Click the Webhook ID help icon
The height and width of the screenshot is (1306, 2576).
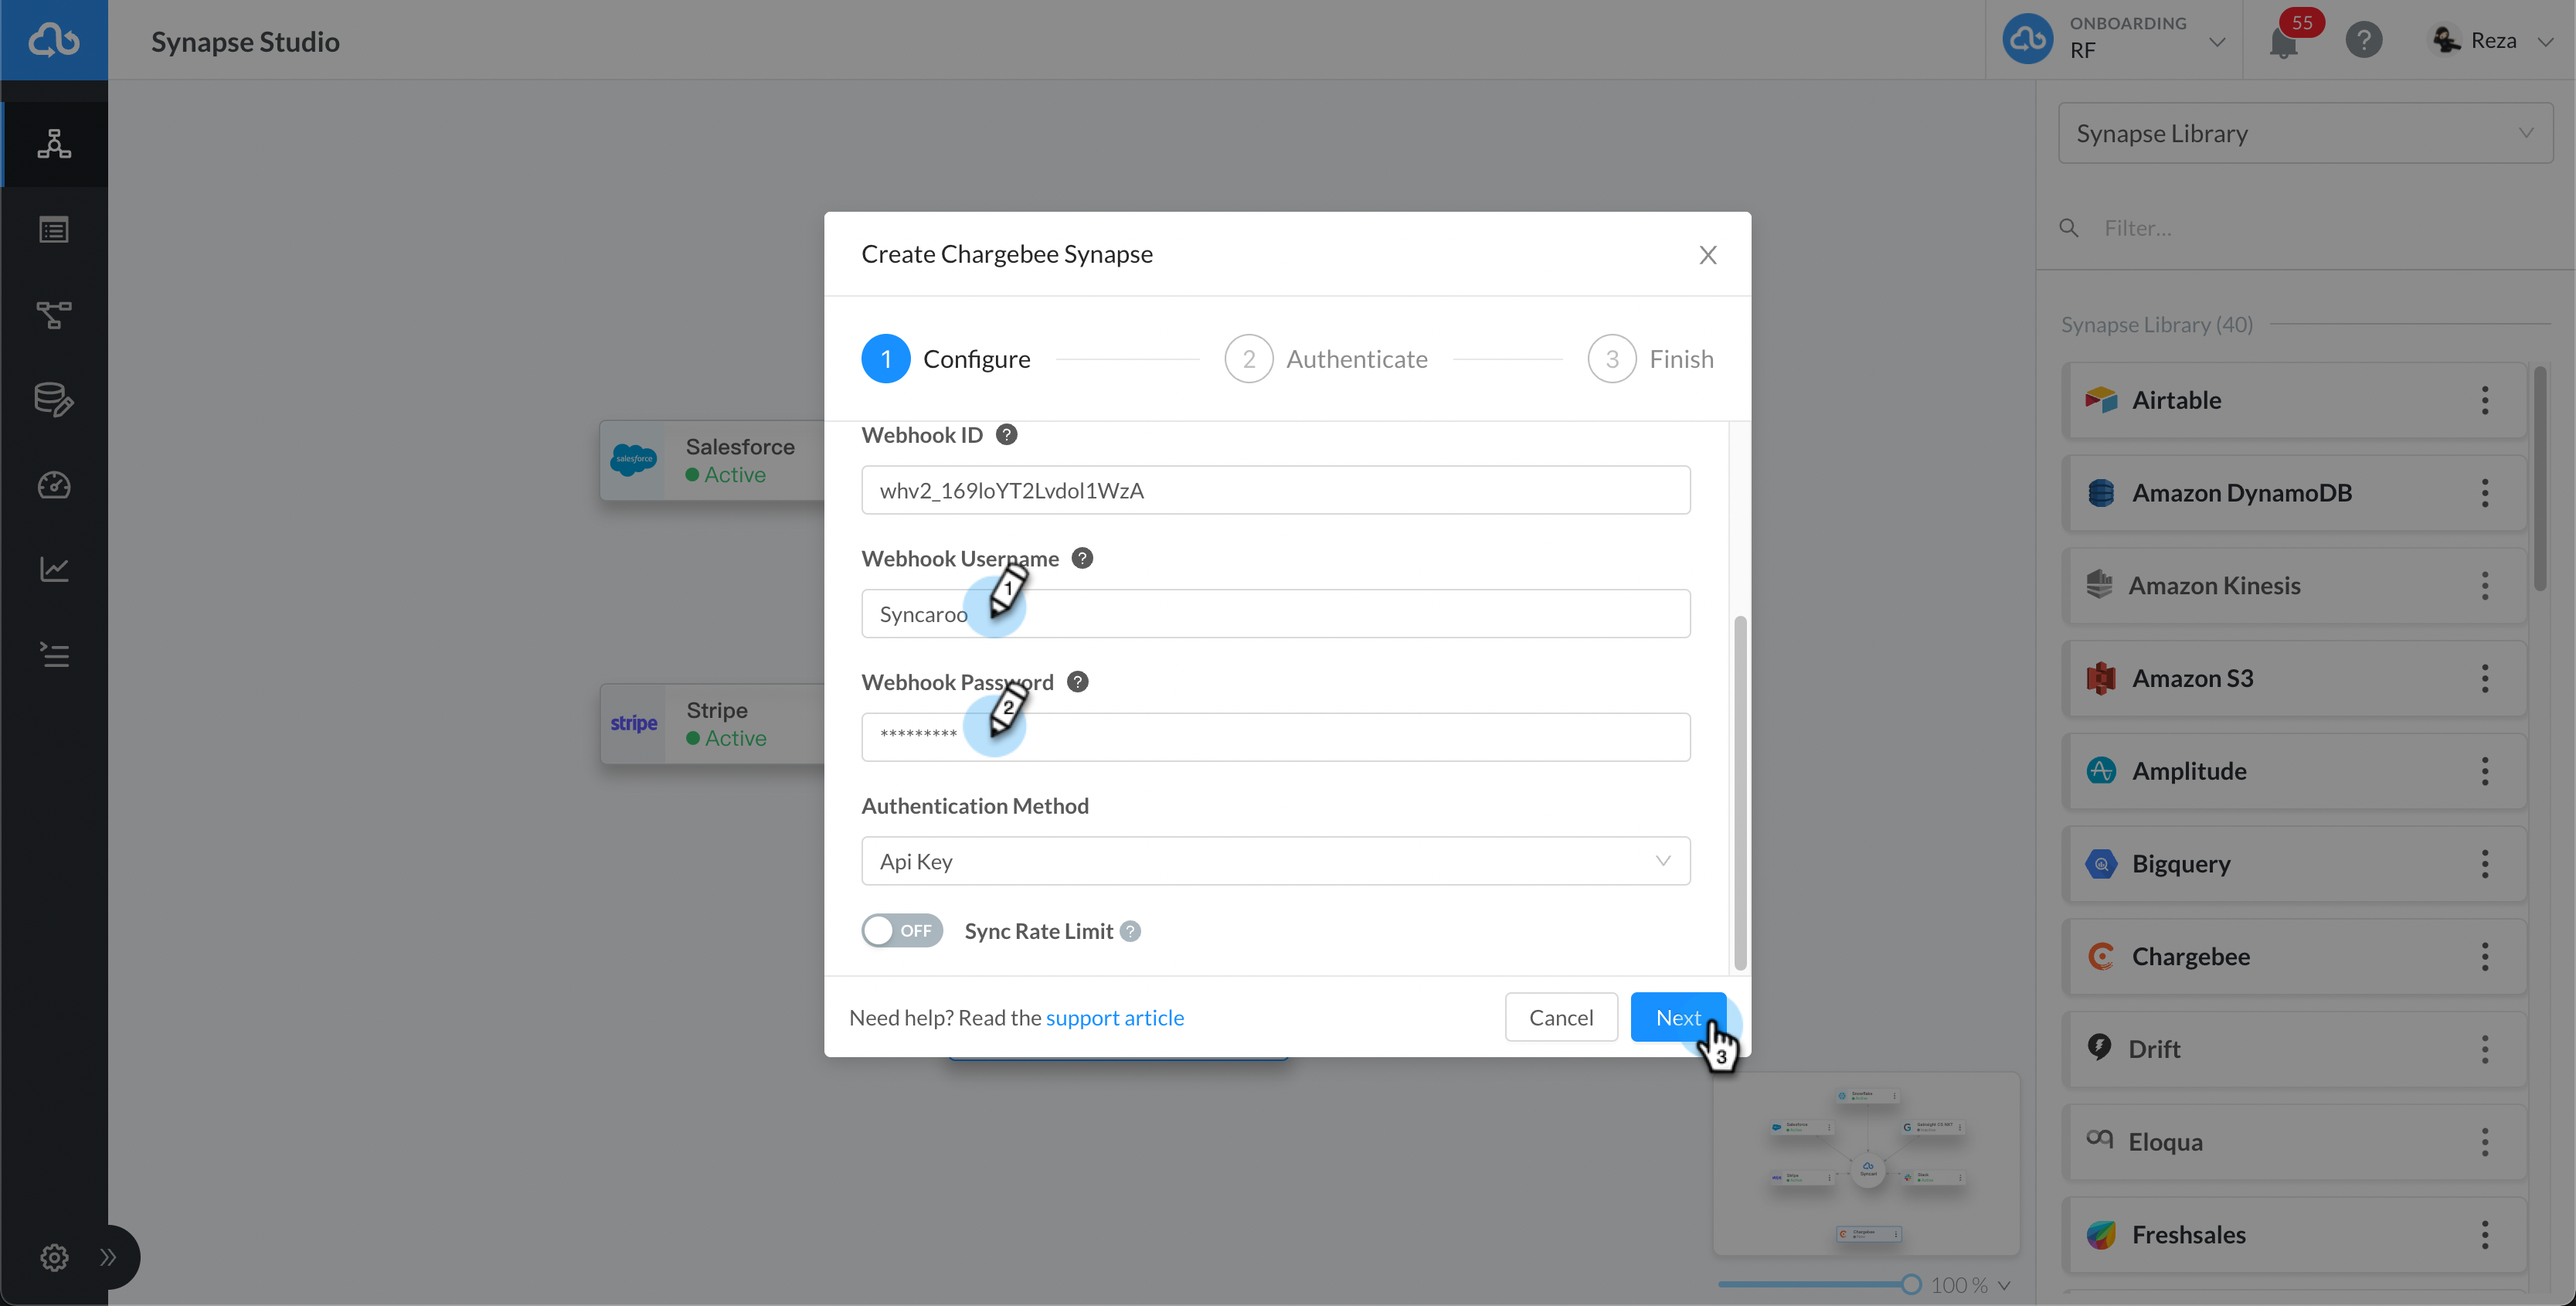point(1007,435)
